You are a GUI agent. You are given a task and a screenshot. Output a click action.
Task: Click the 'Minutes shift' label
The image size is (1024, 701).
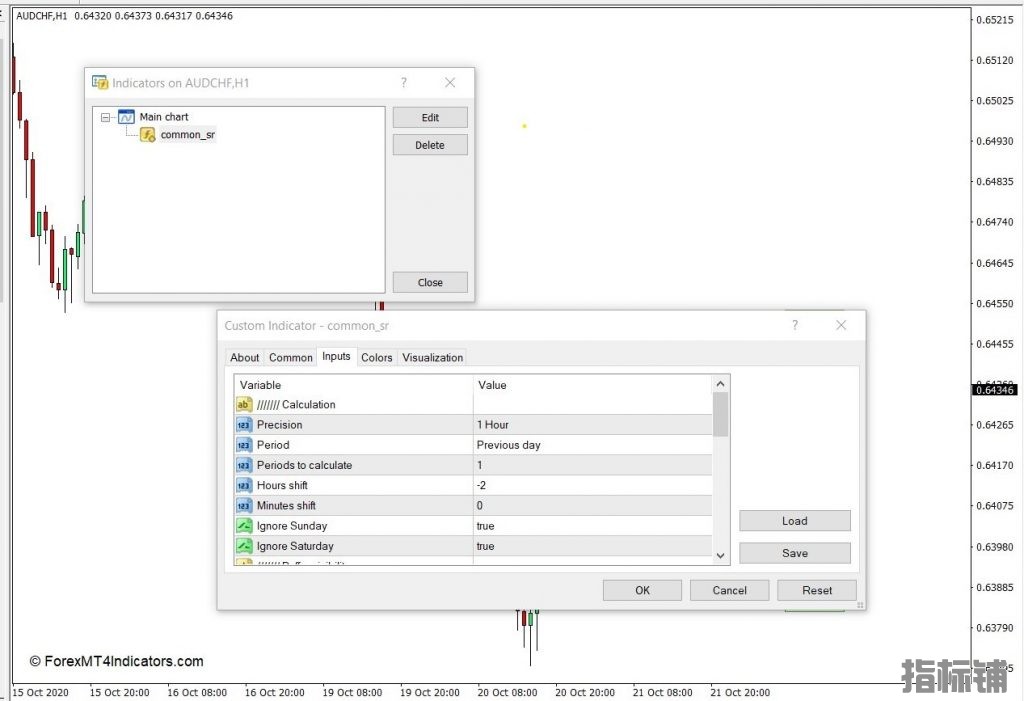tap(286, 506)
